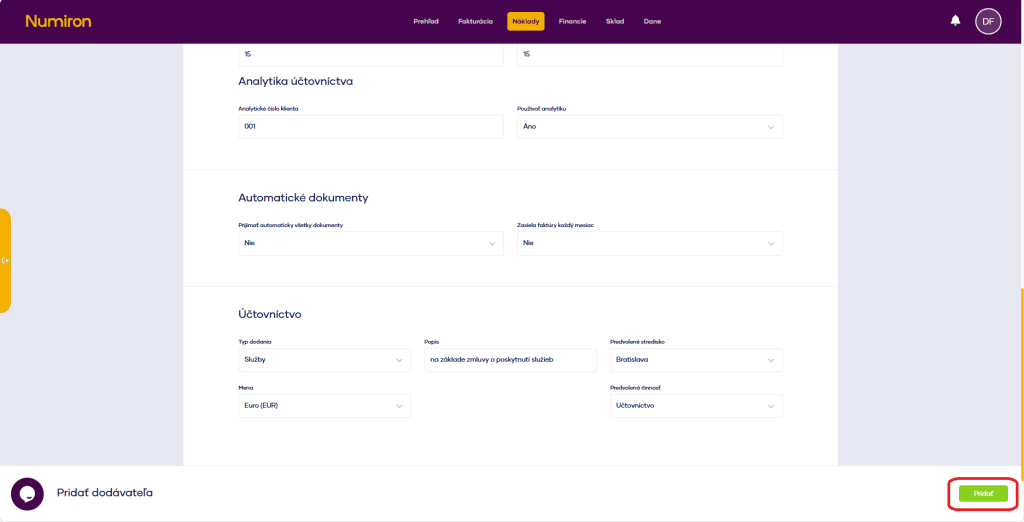Open Prijímať automaticky všetky dokumenty dropdown
The height and width of the screenshot is (522, 1024).
(x=370, y=243)
